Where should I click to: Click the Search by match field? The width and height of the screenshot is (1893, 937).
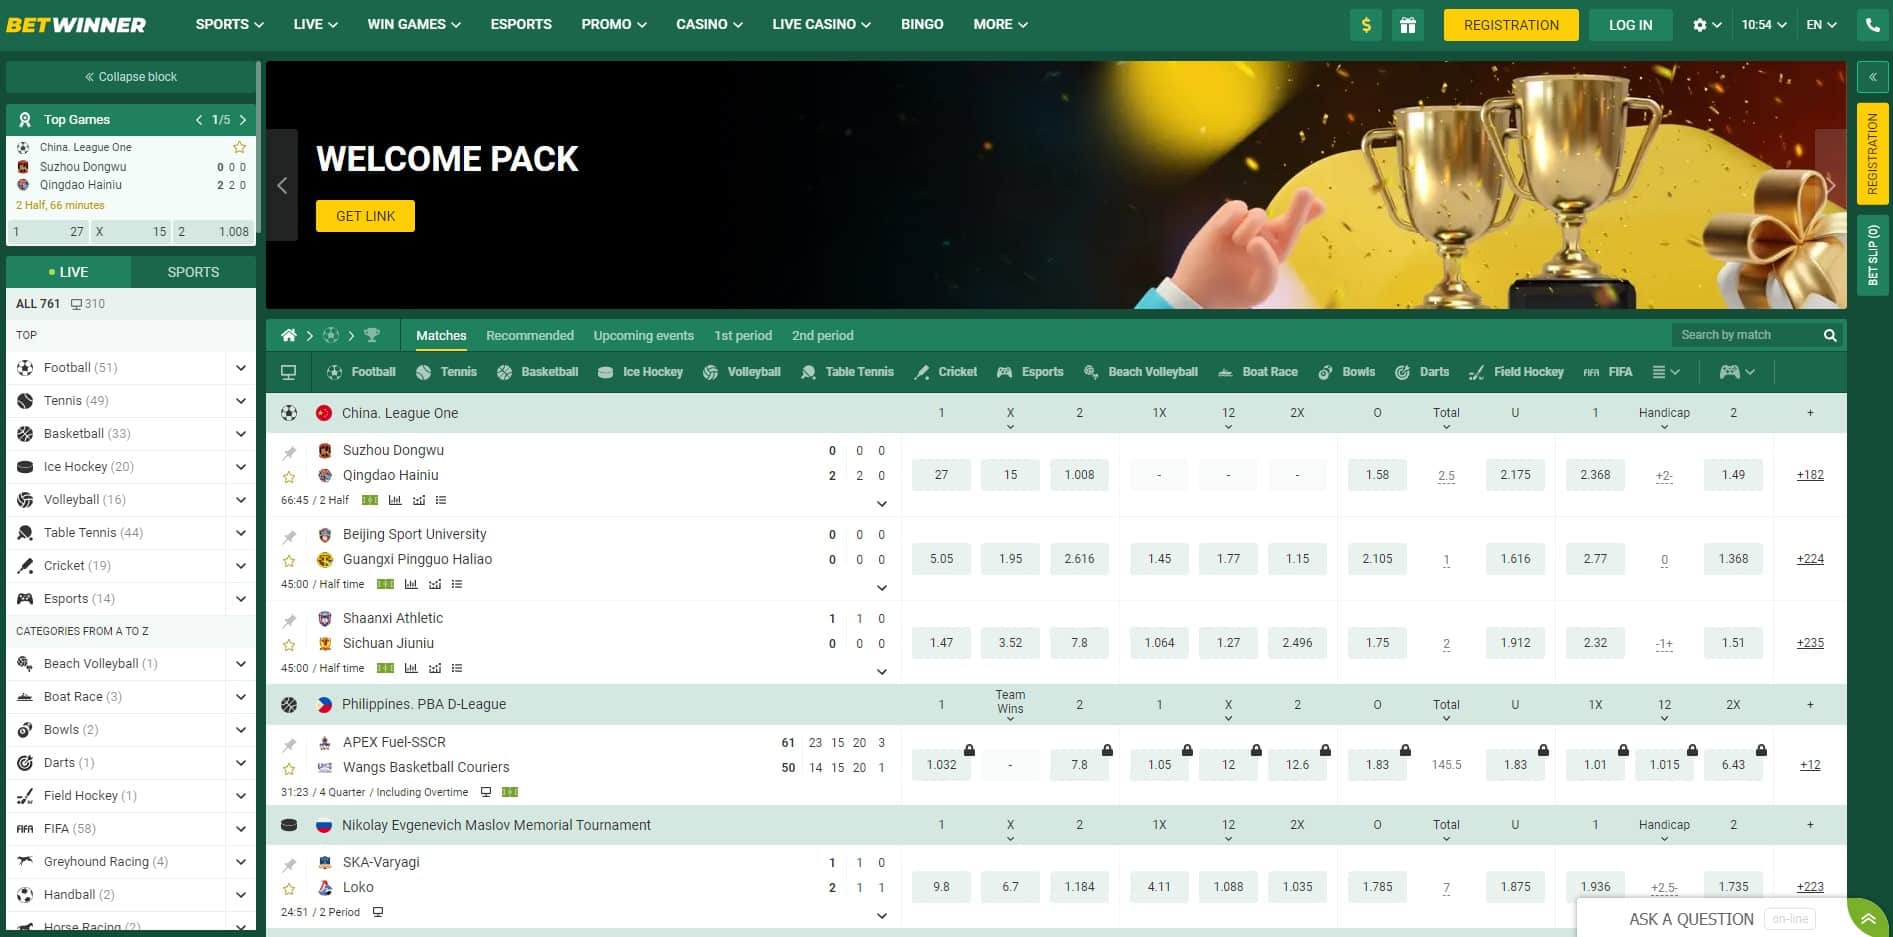point(1745,335)
